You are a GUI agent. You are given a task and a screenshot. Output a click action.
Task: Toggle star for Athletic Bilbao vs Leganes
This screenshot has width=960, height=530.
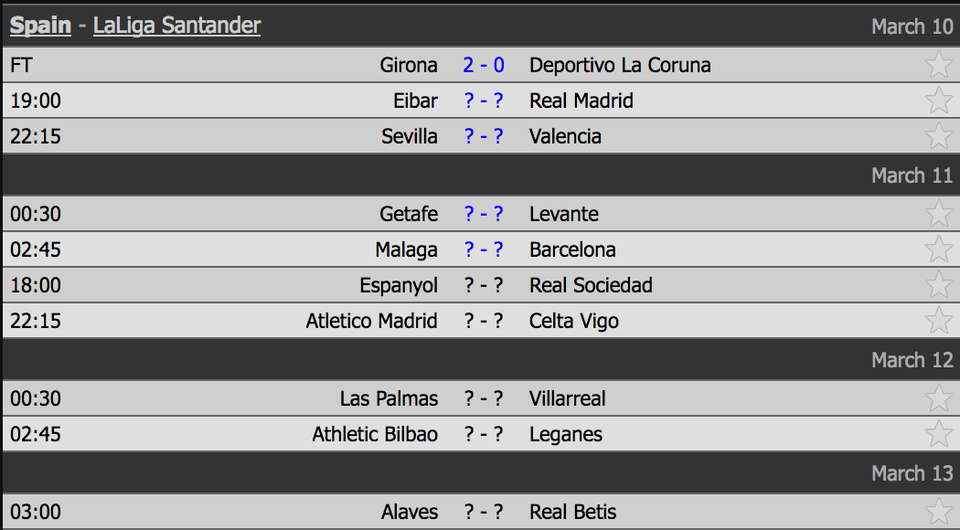coord(938,433)
